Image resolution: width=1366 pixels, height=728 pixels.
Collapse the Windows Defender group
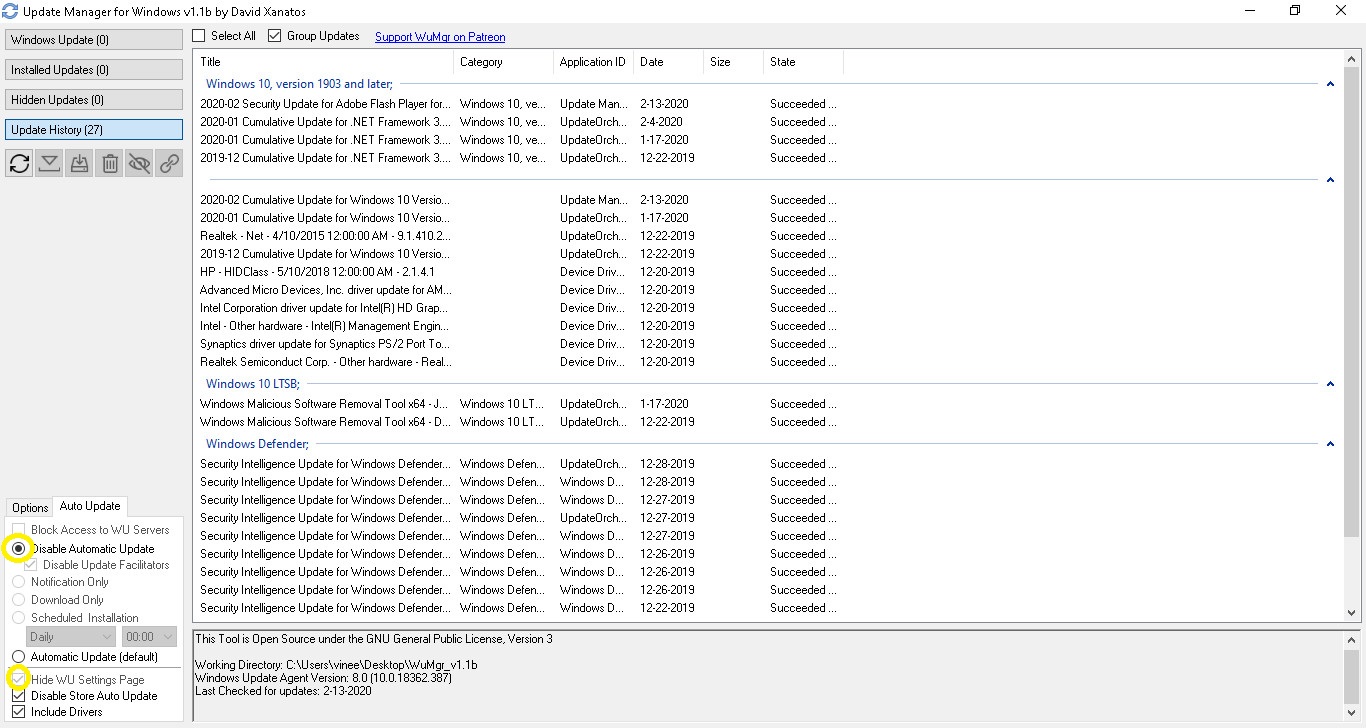pos(1330,444)
